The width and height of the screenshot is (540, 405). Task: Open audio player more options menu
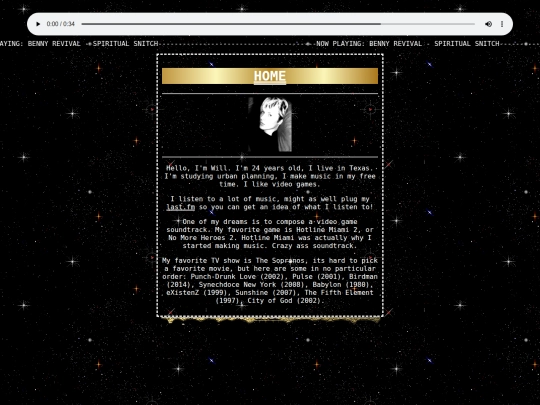[x=502, y=24]
